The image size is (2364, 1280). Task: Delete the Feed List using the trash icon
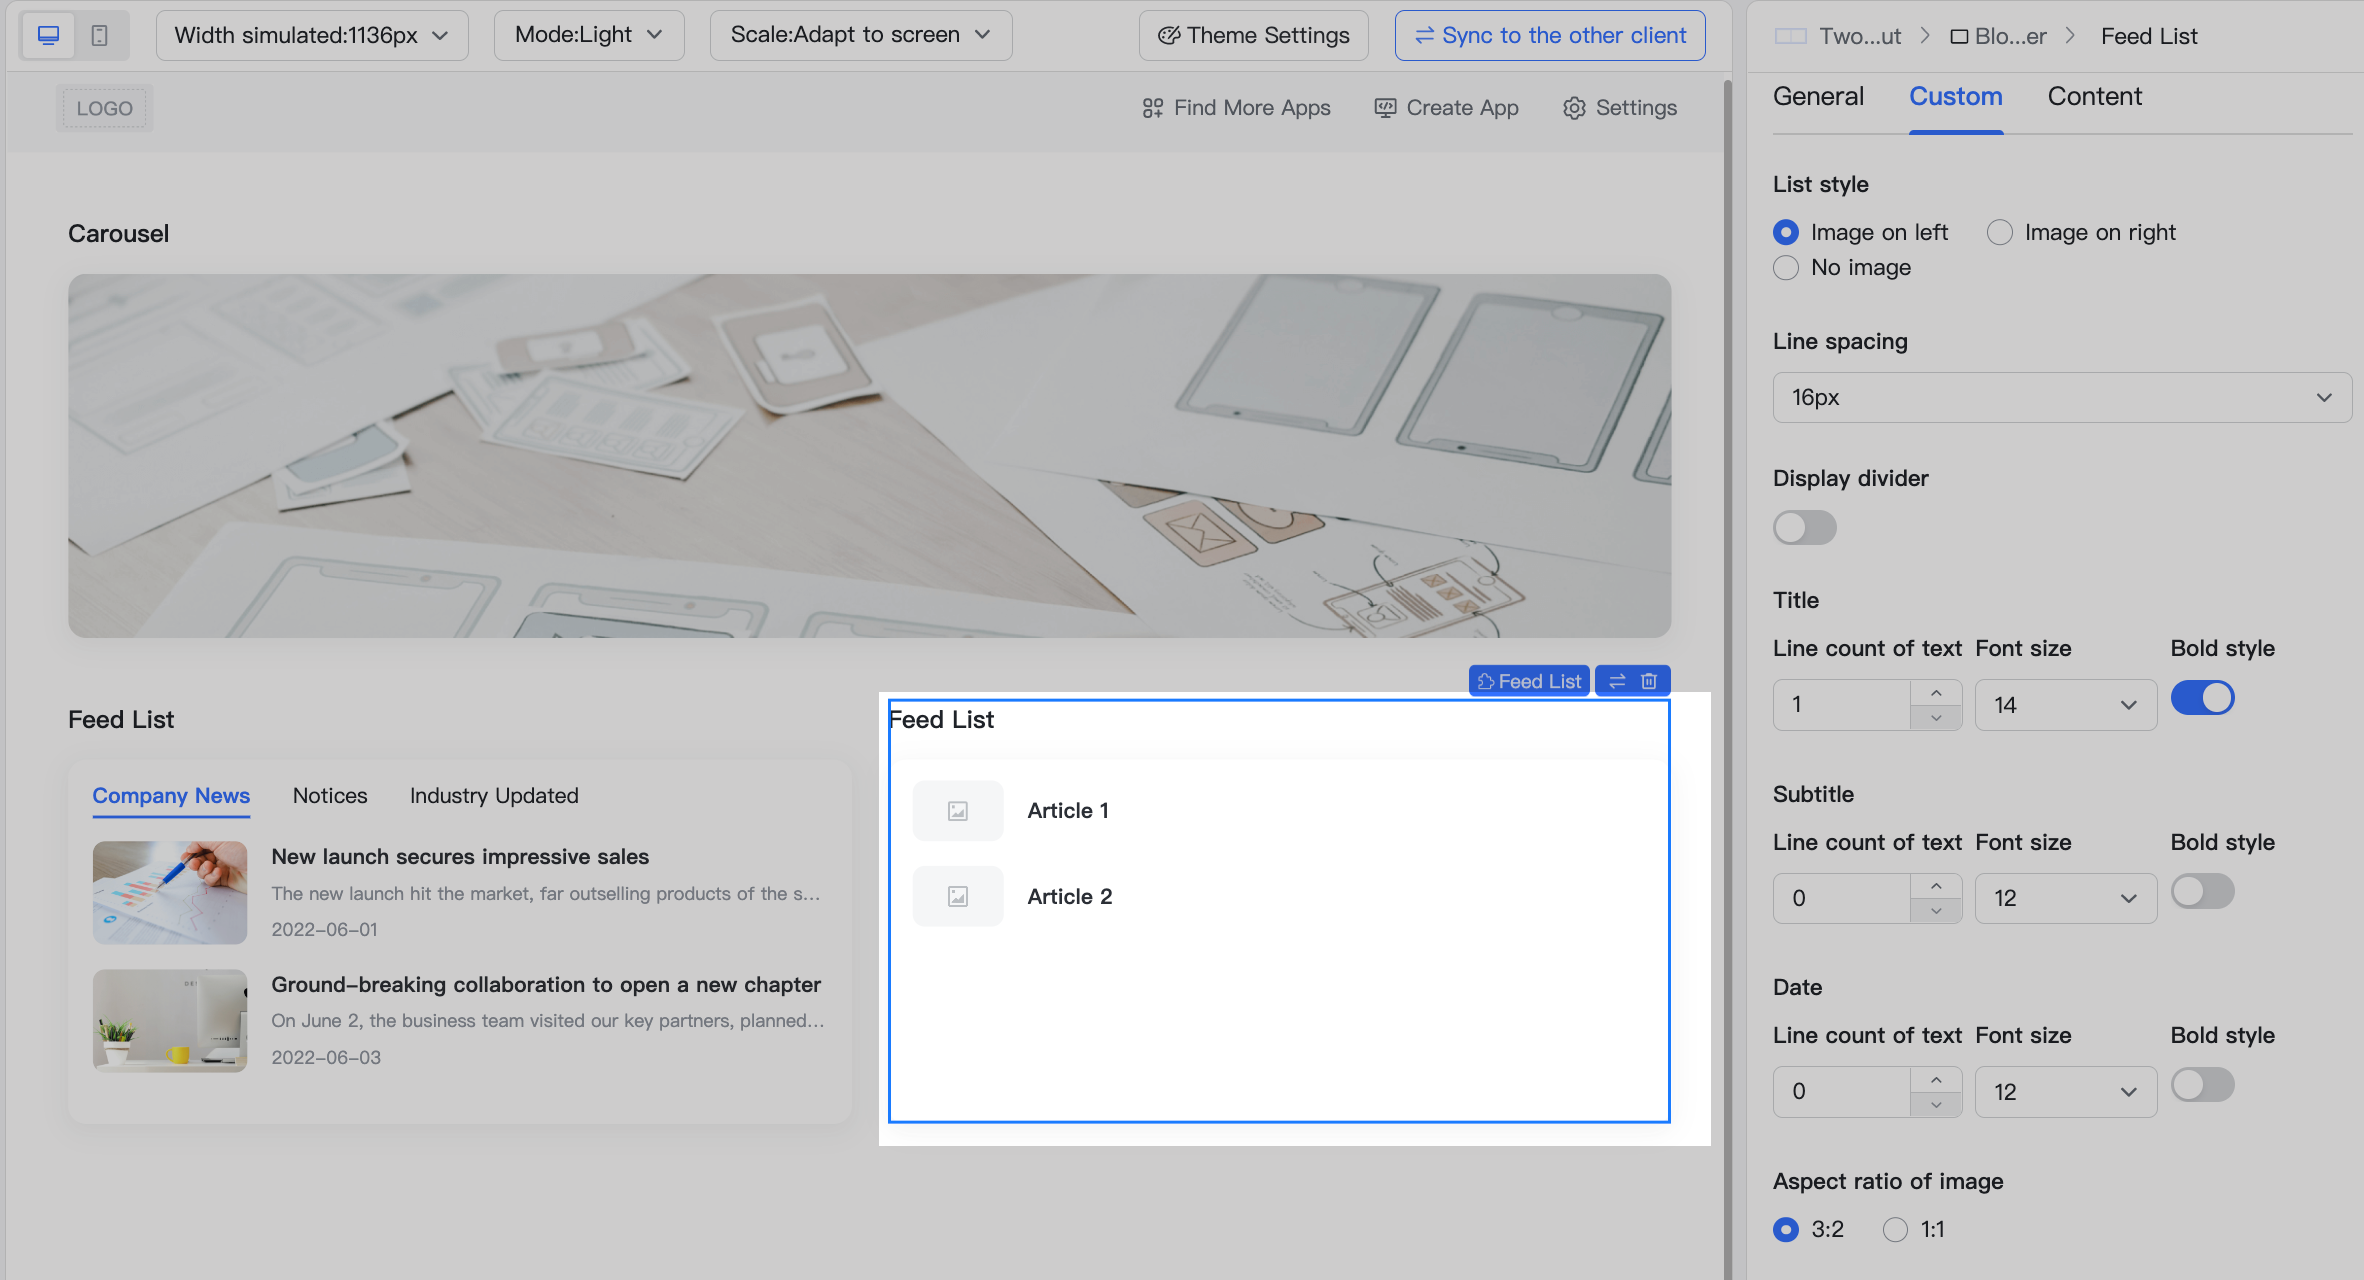tap(1649, 680)
